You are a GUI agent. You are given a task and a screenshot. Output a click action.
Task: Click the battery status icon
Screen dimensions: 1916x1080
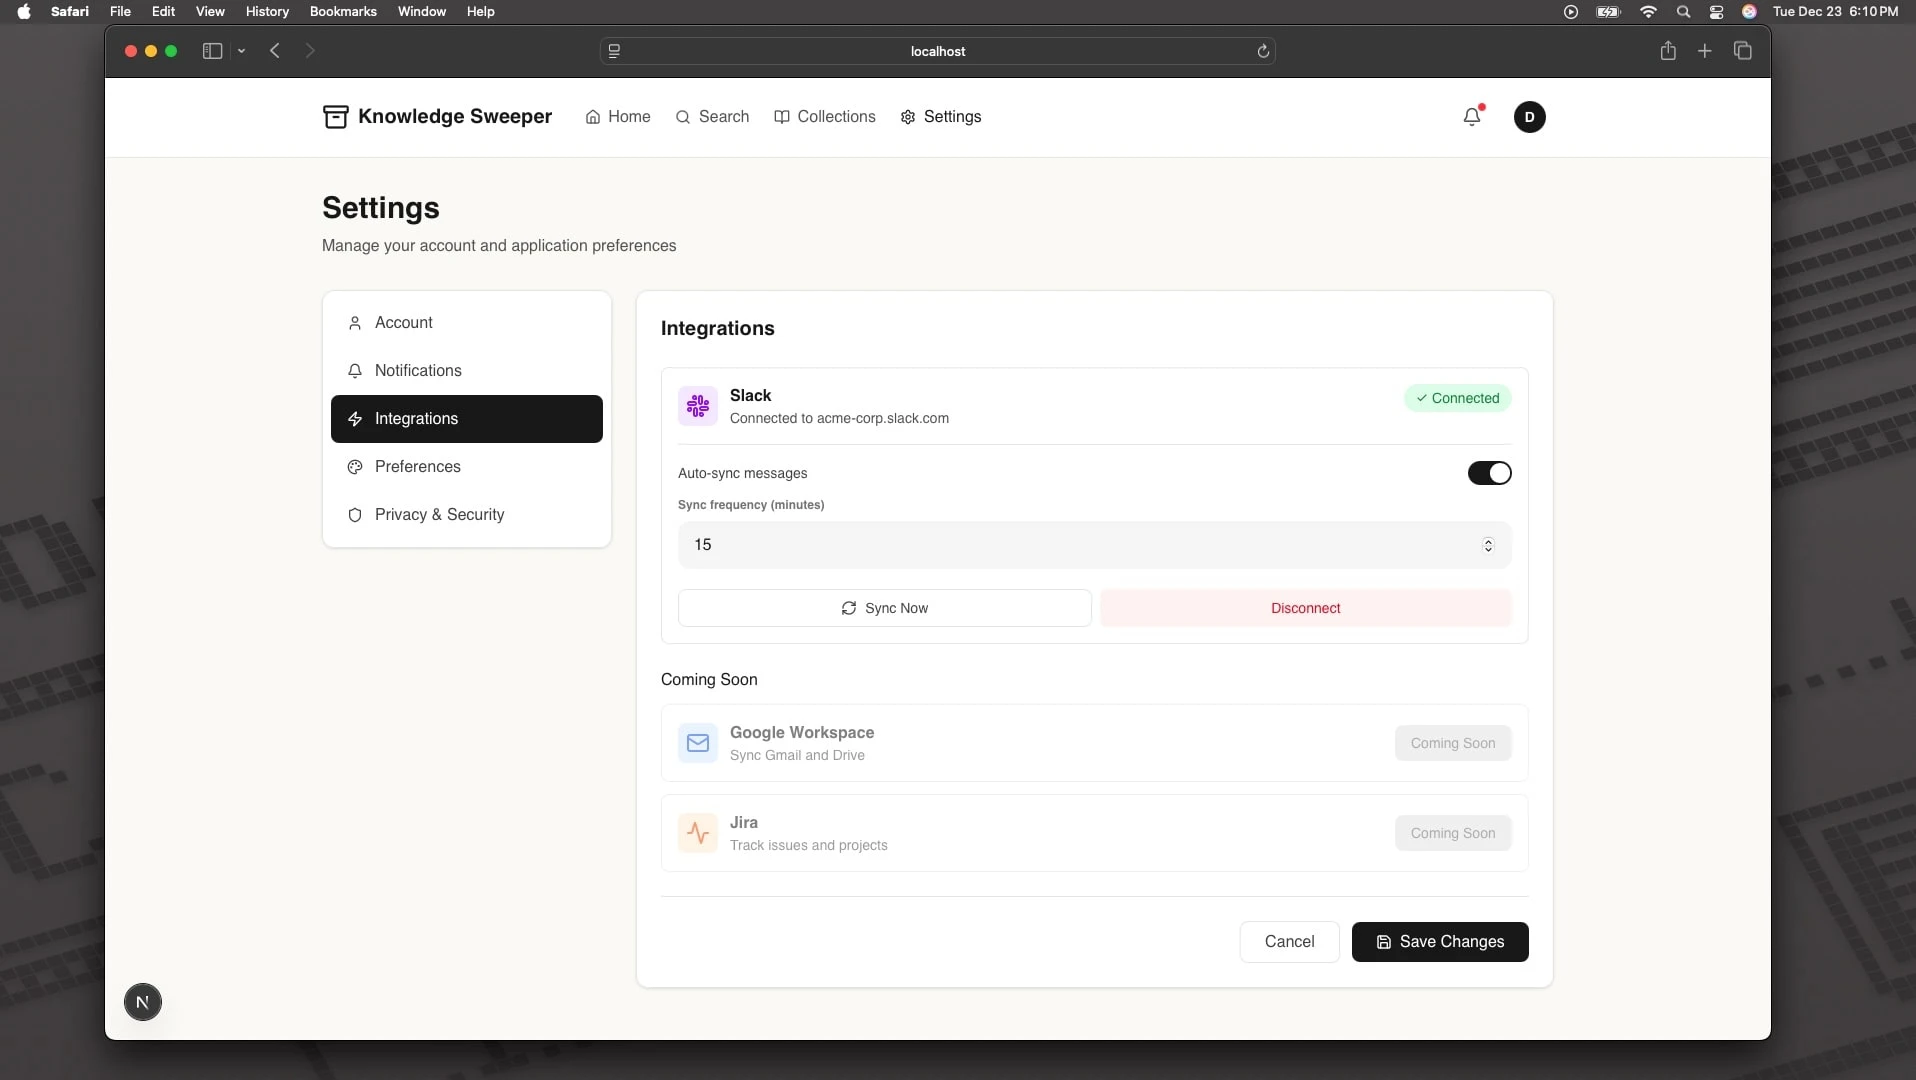(1608, 12)
